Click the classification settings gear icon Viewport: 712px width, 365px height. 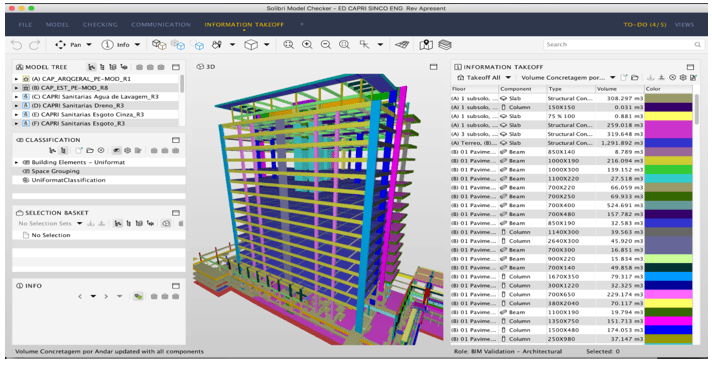[x=128, y=151]
